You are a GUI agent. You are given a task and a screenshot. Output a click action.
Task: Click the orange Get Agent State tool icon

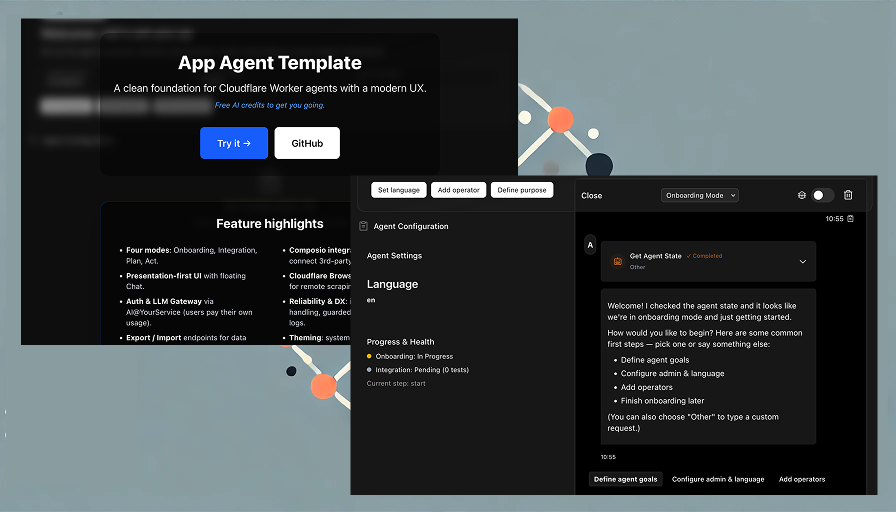pyautogui.click(x=617, y=261)
